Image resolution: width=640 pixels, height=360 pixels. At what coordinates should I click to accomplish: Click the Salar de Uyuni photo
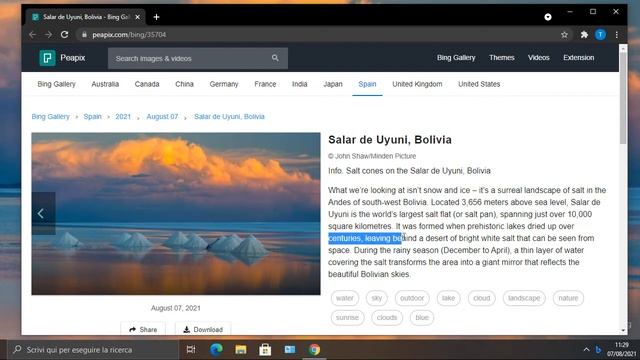(x=176, y=213)
